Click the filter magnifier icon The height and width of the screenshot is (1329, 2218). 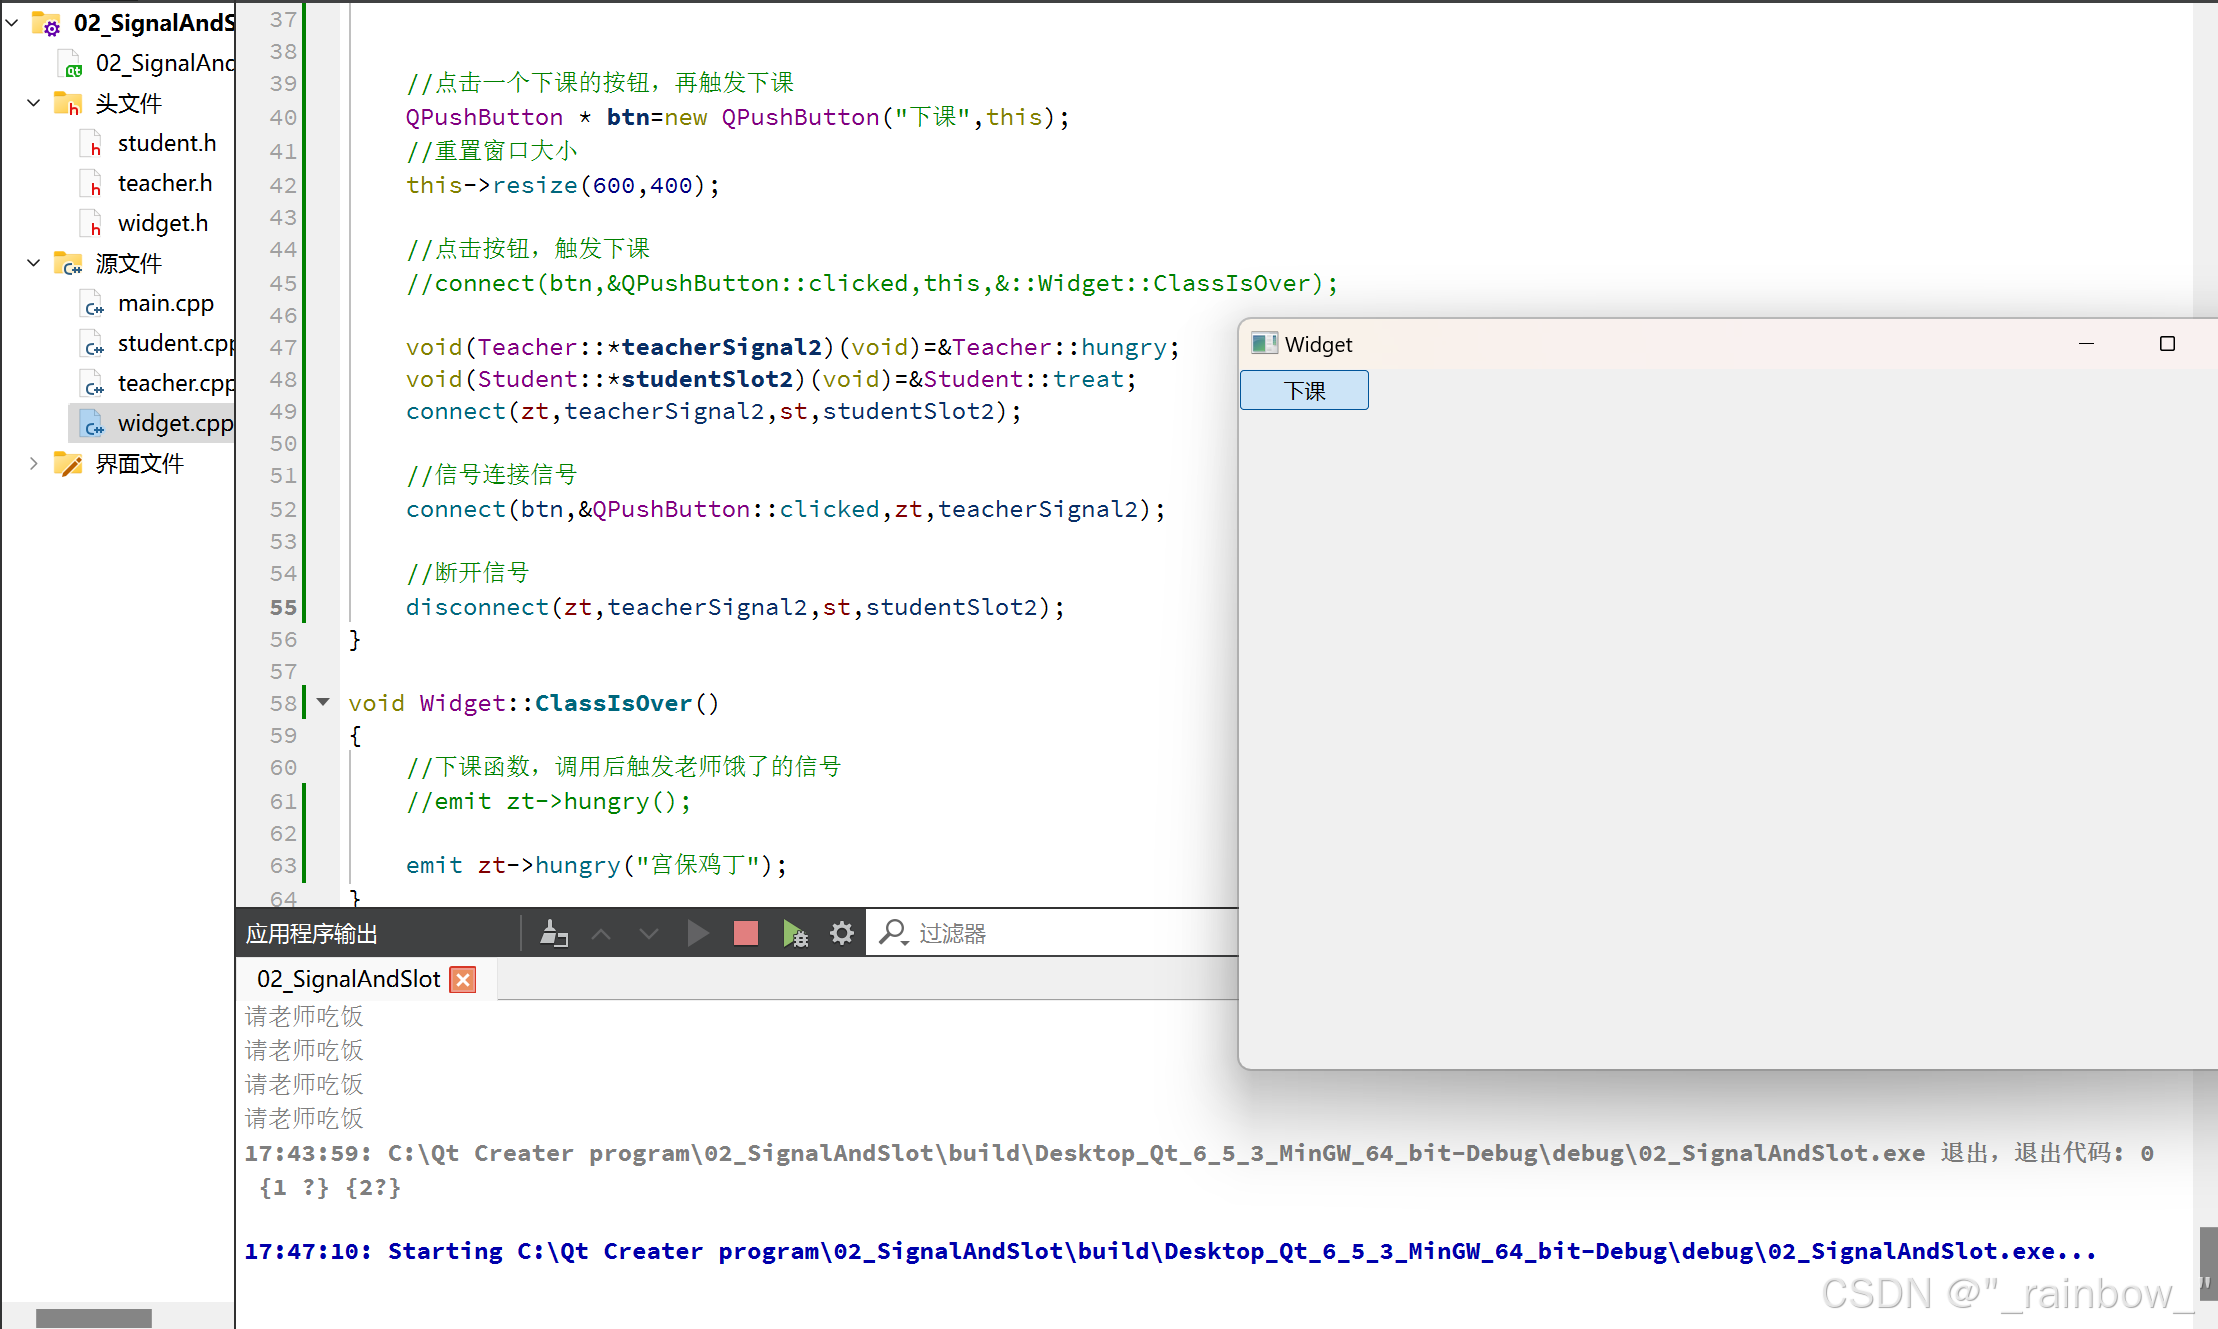click(x=892, y=933)
